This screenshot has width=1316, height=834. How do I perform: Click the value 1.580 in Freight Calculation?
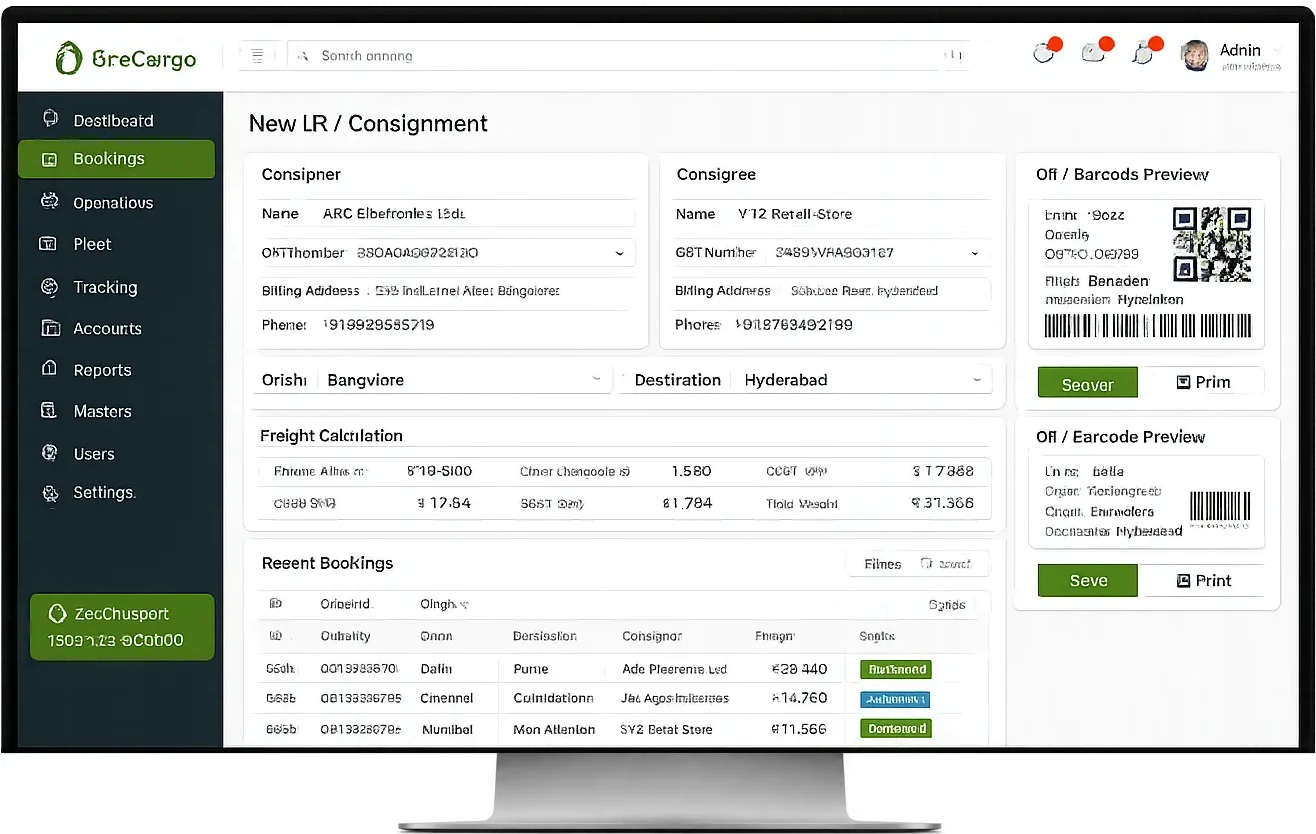[691, 471]
